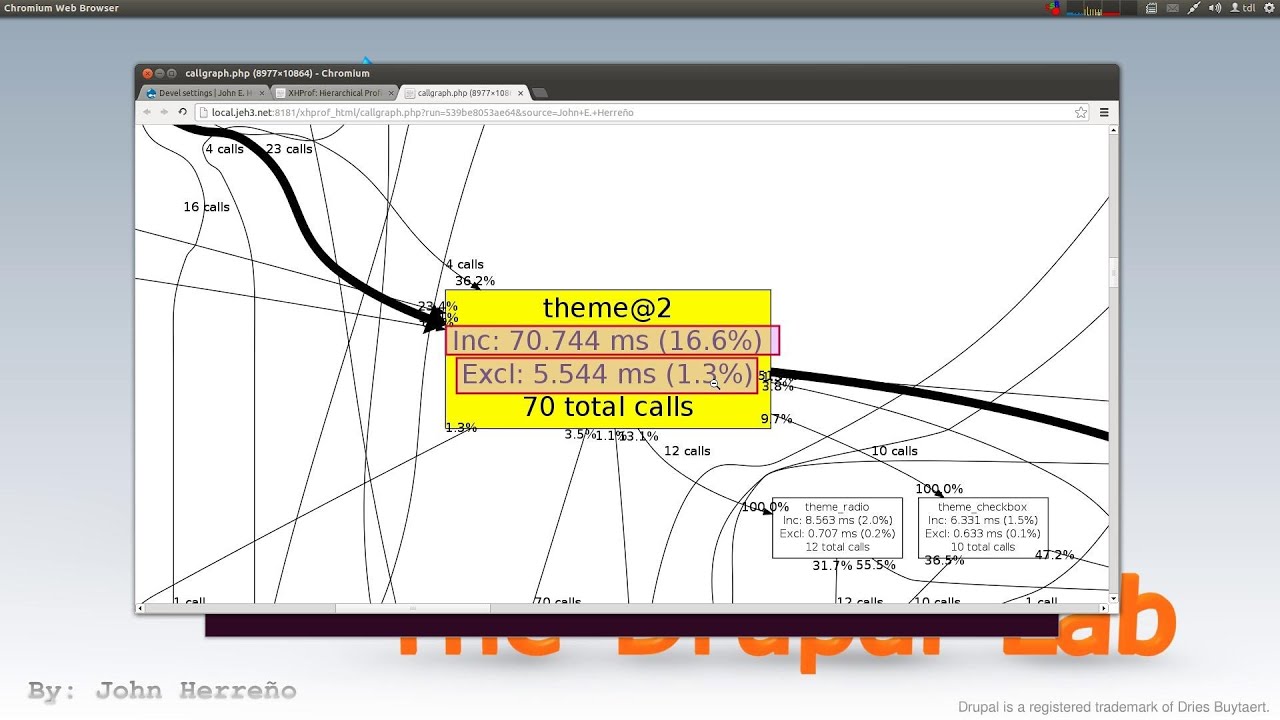Select the callgraph.php tab

coord(463,93)
